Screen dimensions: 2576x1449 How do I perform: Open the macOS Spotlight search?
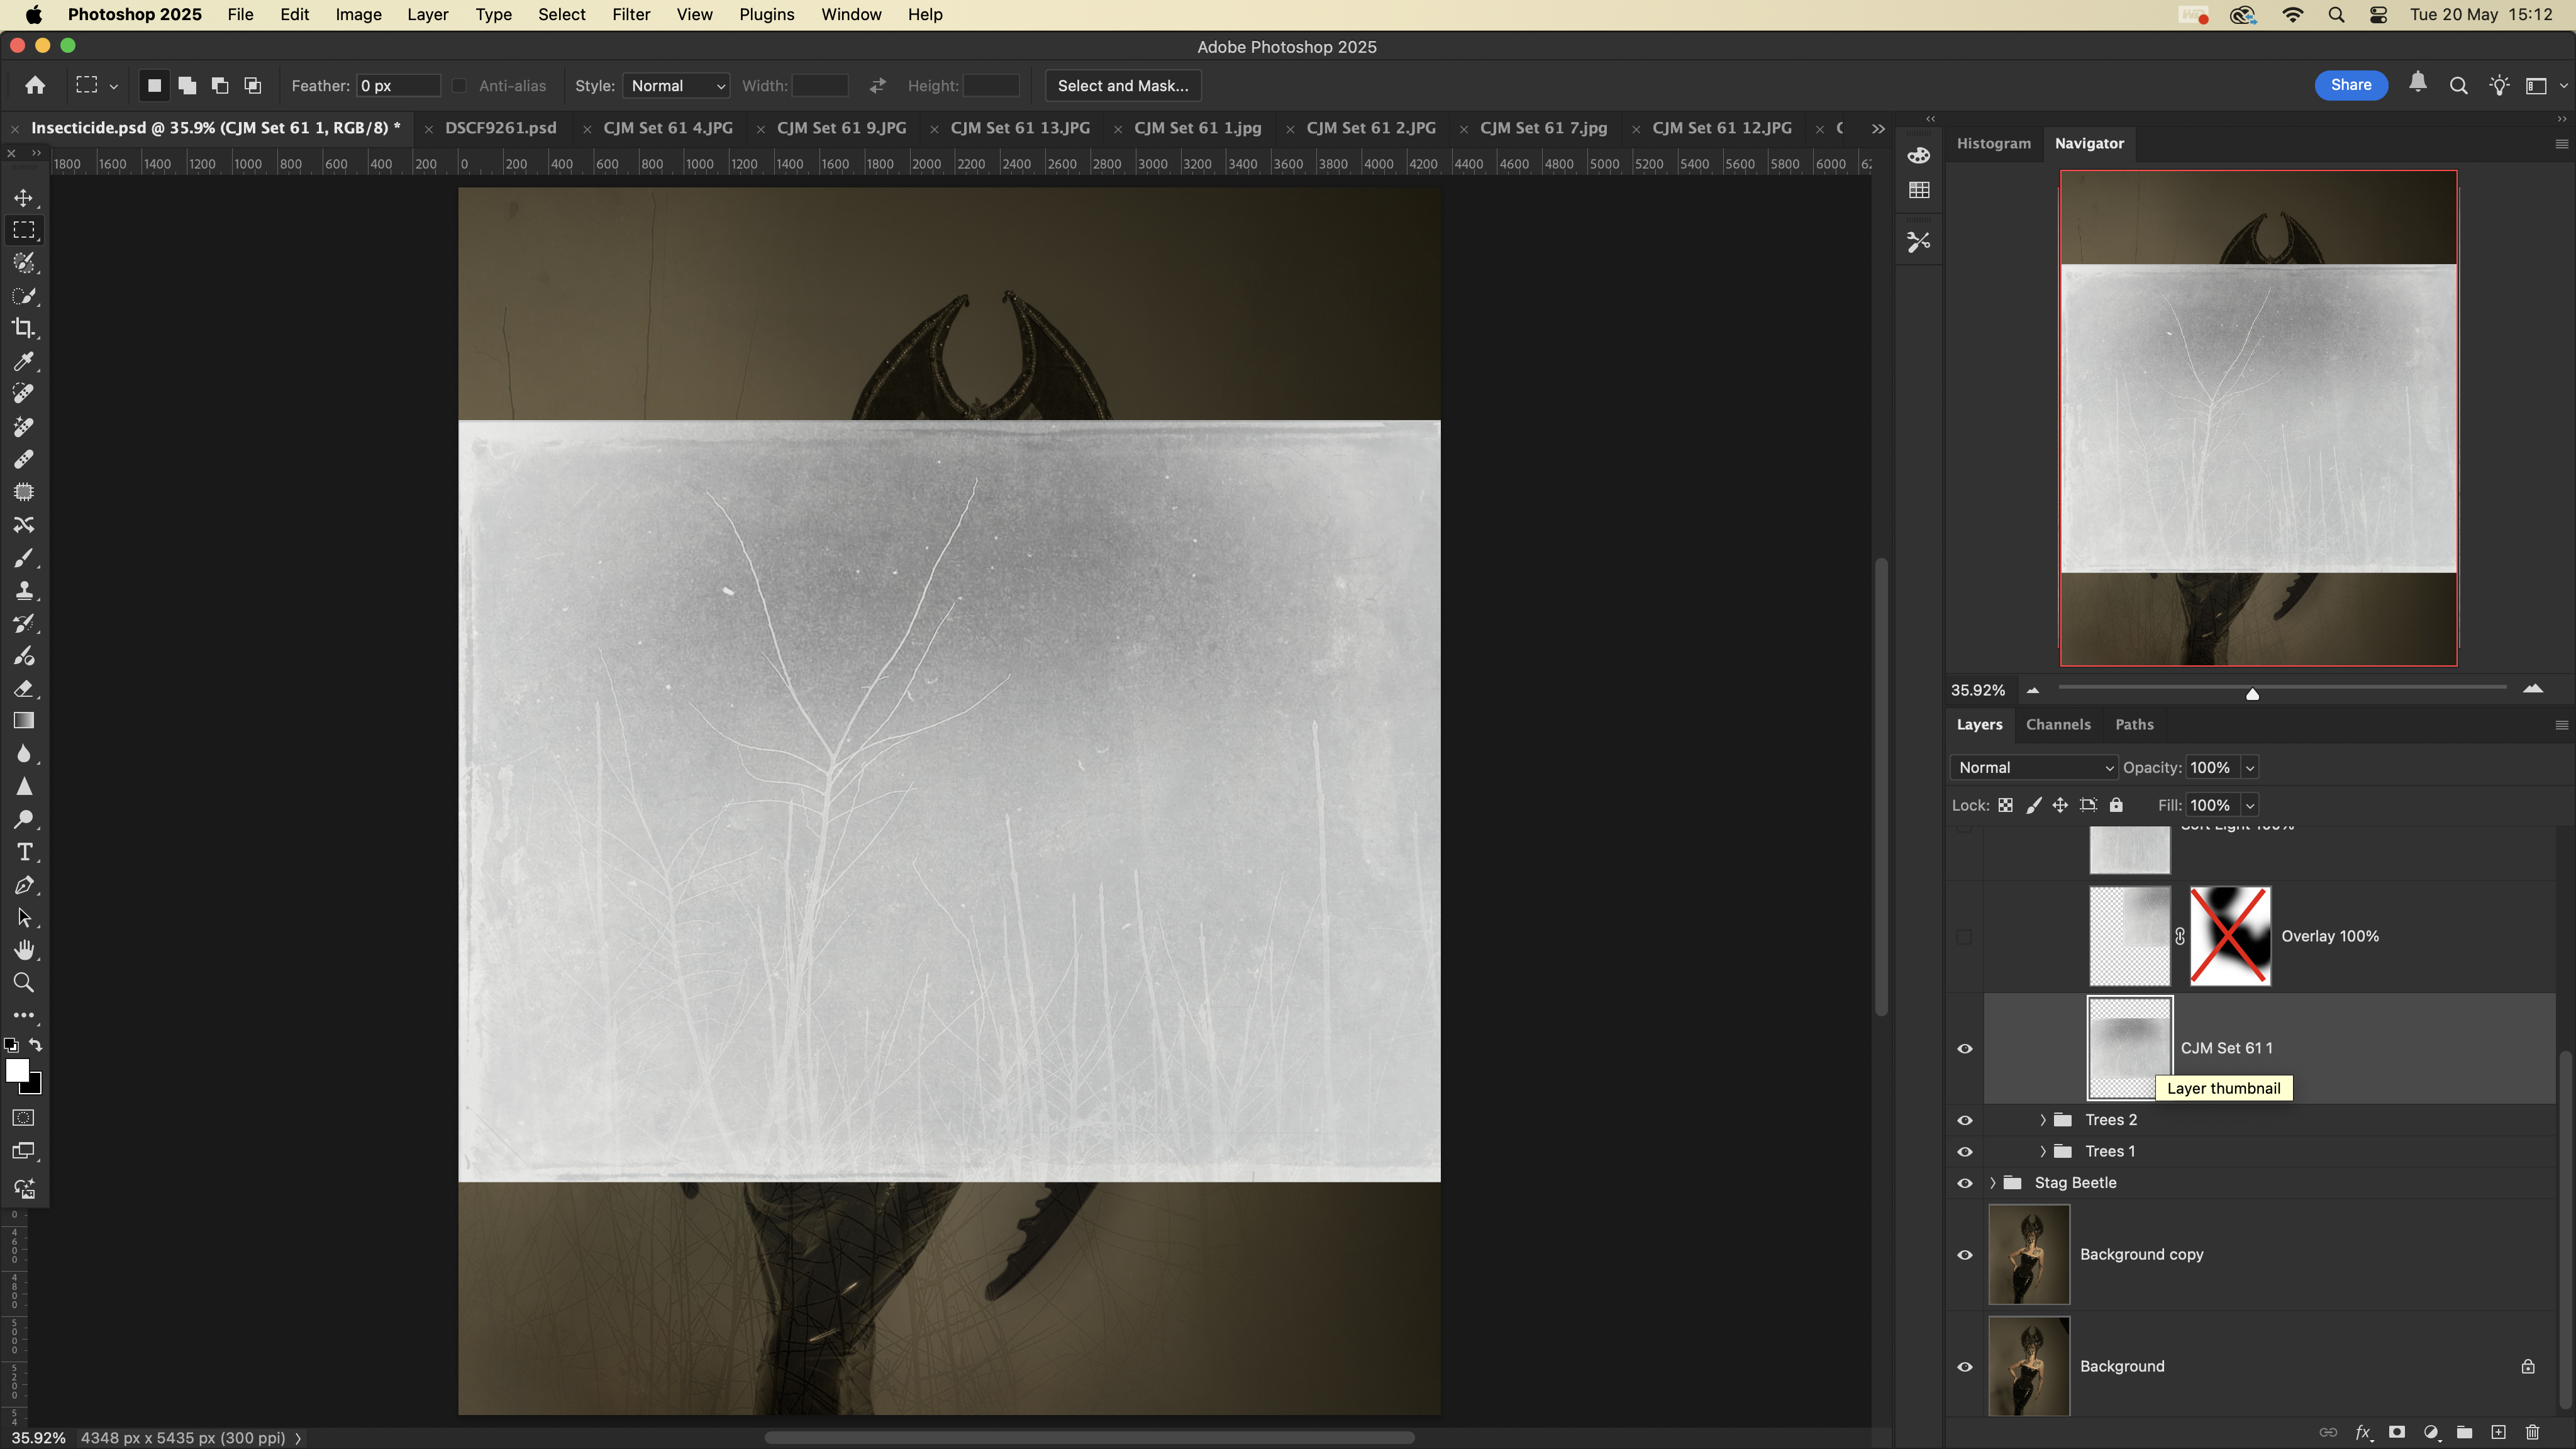click(2336, 14)
